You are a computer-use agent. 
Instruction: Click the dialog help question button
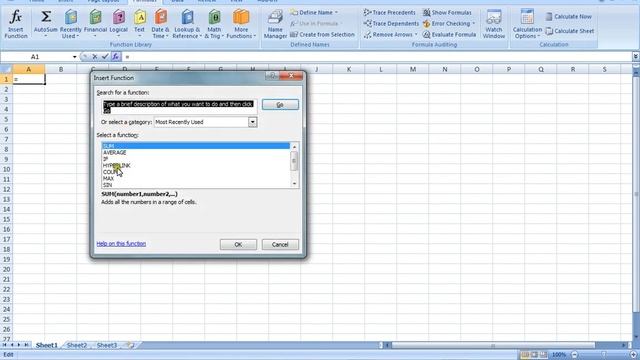click(272, 76)
